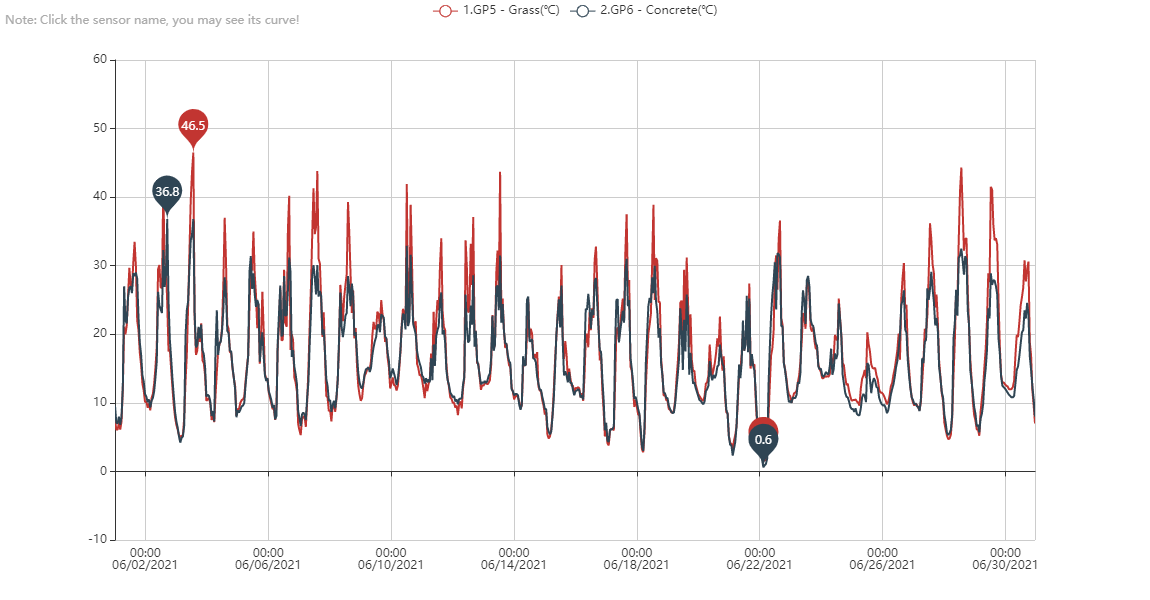Screen dimensions: 1150x600
Task: Click the 06/14/2021 x-axis date label
Action: 514,565
